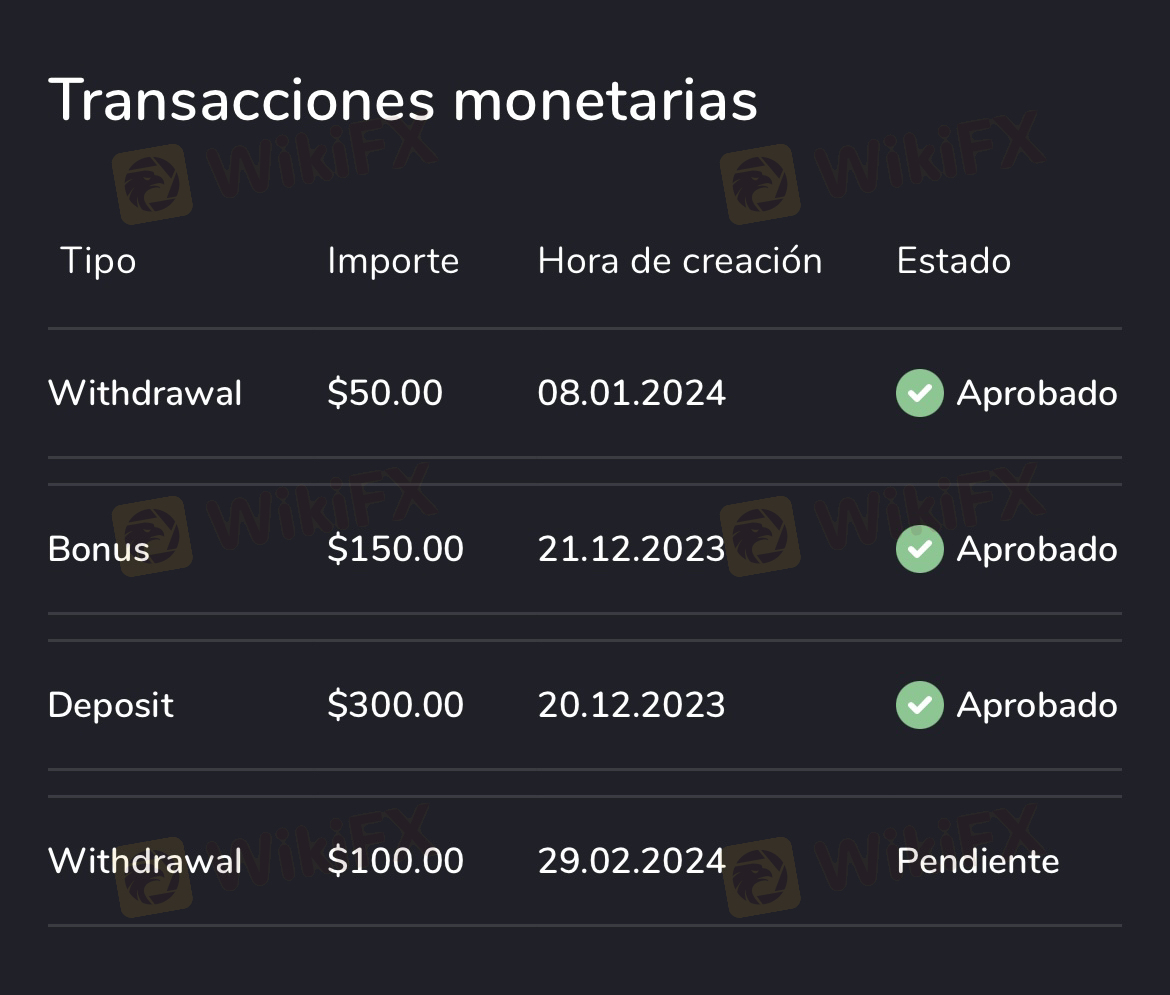Click the Tipo column header
Image resolution: width=1170 pixels, height=995 pixels.
coord(98,261)
